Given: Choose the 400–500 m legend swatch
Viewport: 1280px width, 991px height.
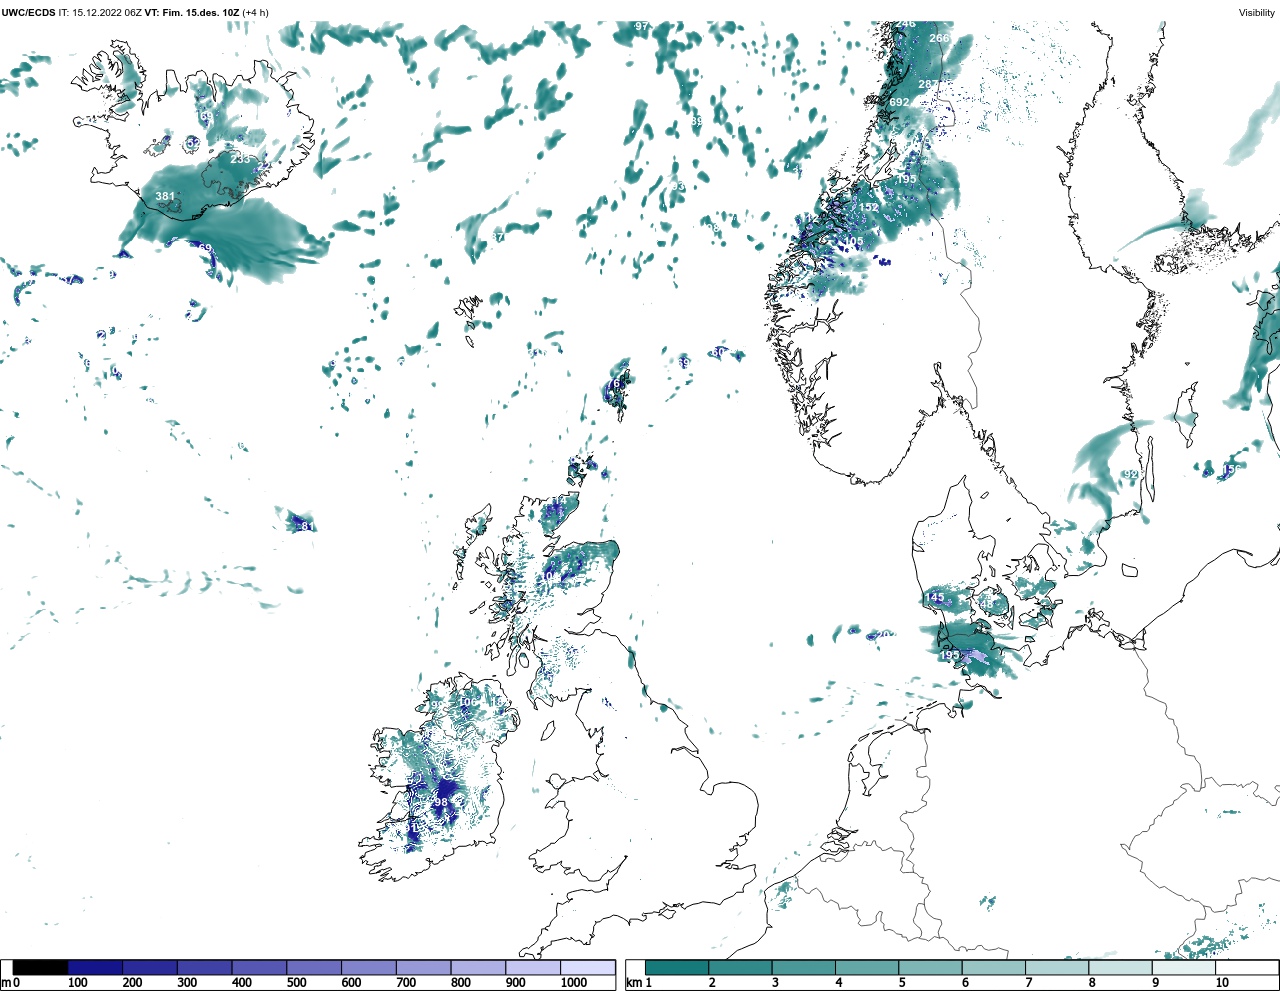Looking at the screenshot, I should tap(260, 967).
